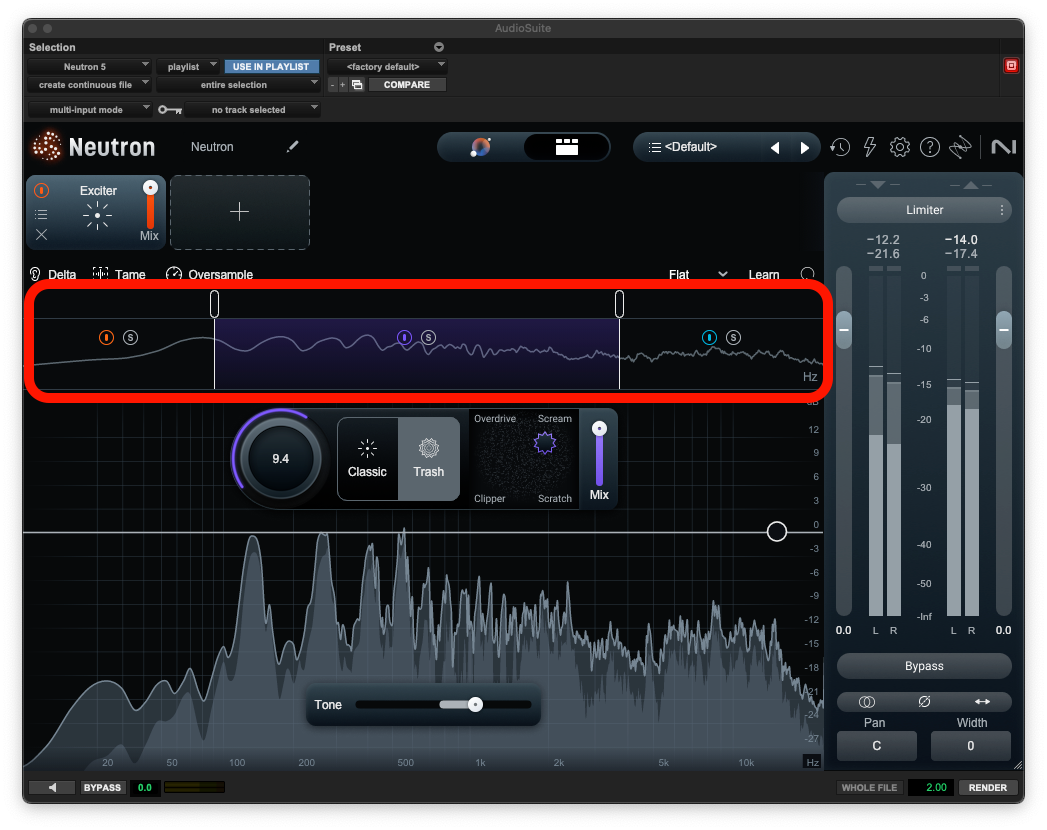Enable Delta listening mode

tap(53, 275)
